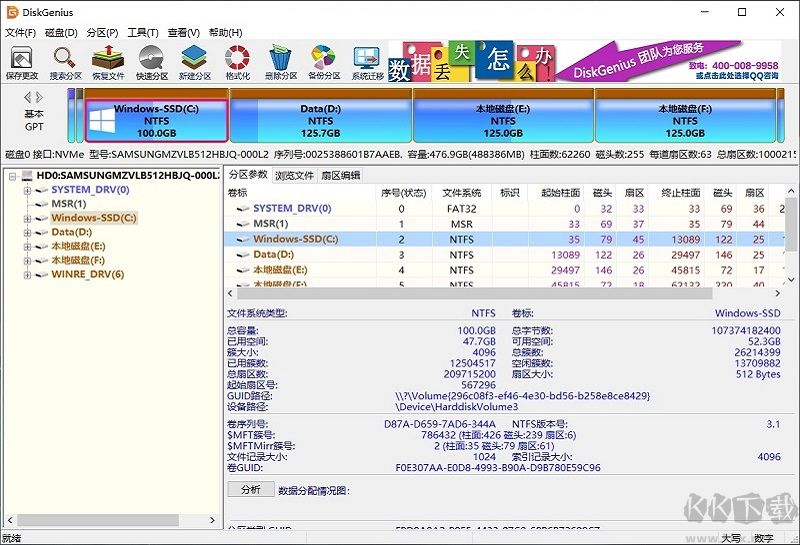Switch to the 分区参数 tab
Screen dimensions: 800x545
[x=248, y=175]
